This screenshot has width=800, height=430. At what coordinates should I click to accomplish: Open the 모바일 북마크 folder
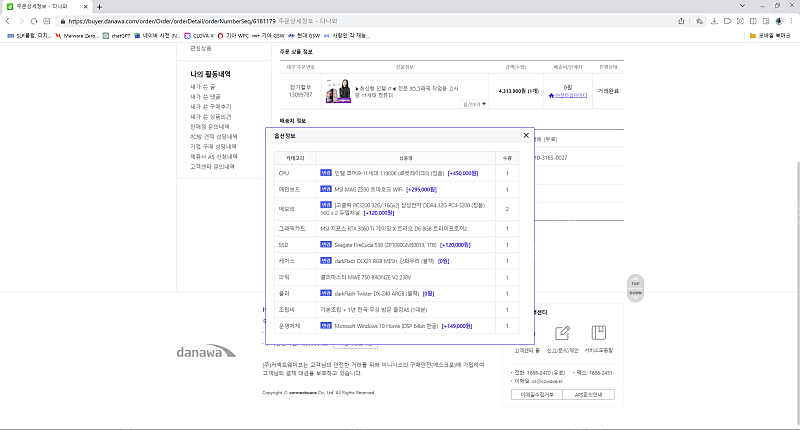(770, 36)
